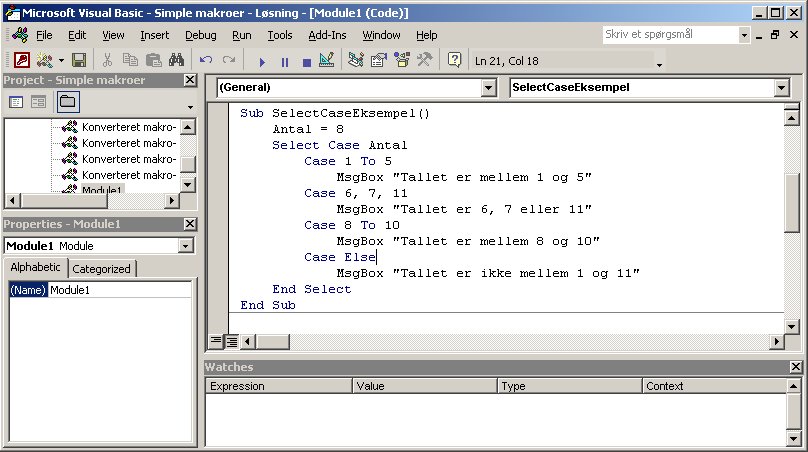Open the Help menu

(427, 35)
